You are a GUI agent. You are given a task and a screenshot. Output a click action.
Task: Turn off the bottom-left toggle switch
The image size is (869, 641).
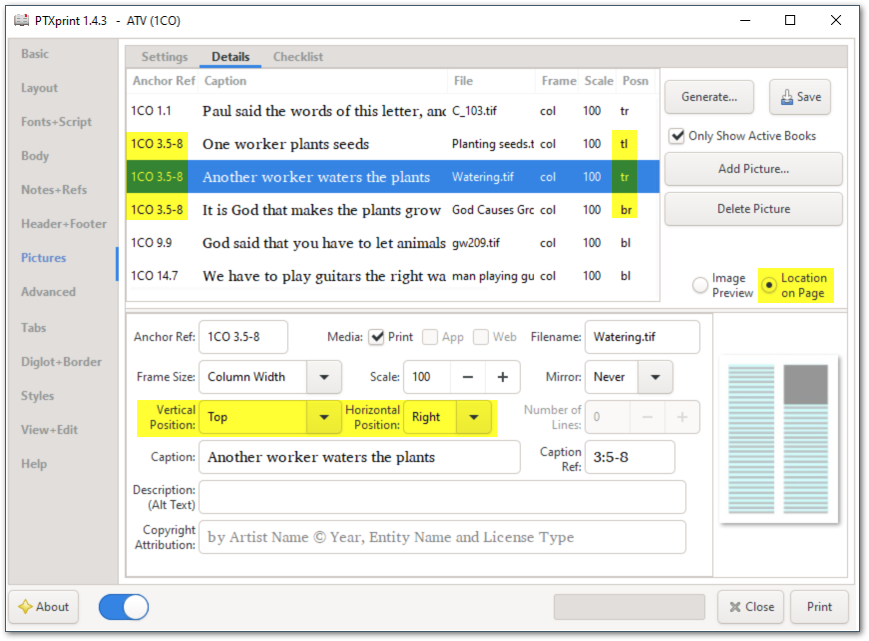click(123, 607)
